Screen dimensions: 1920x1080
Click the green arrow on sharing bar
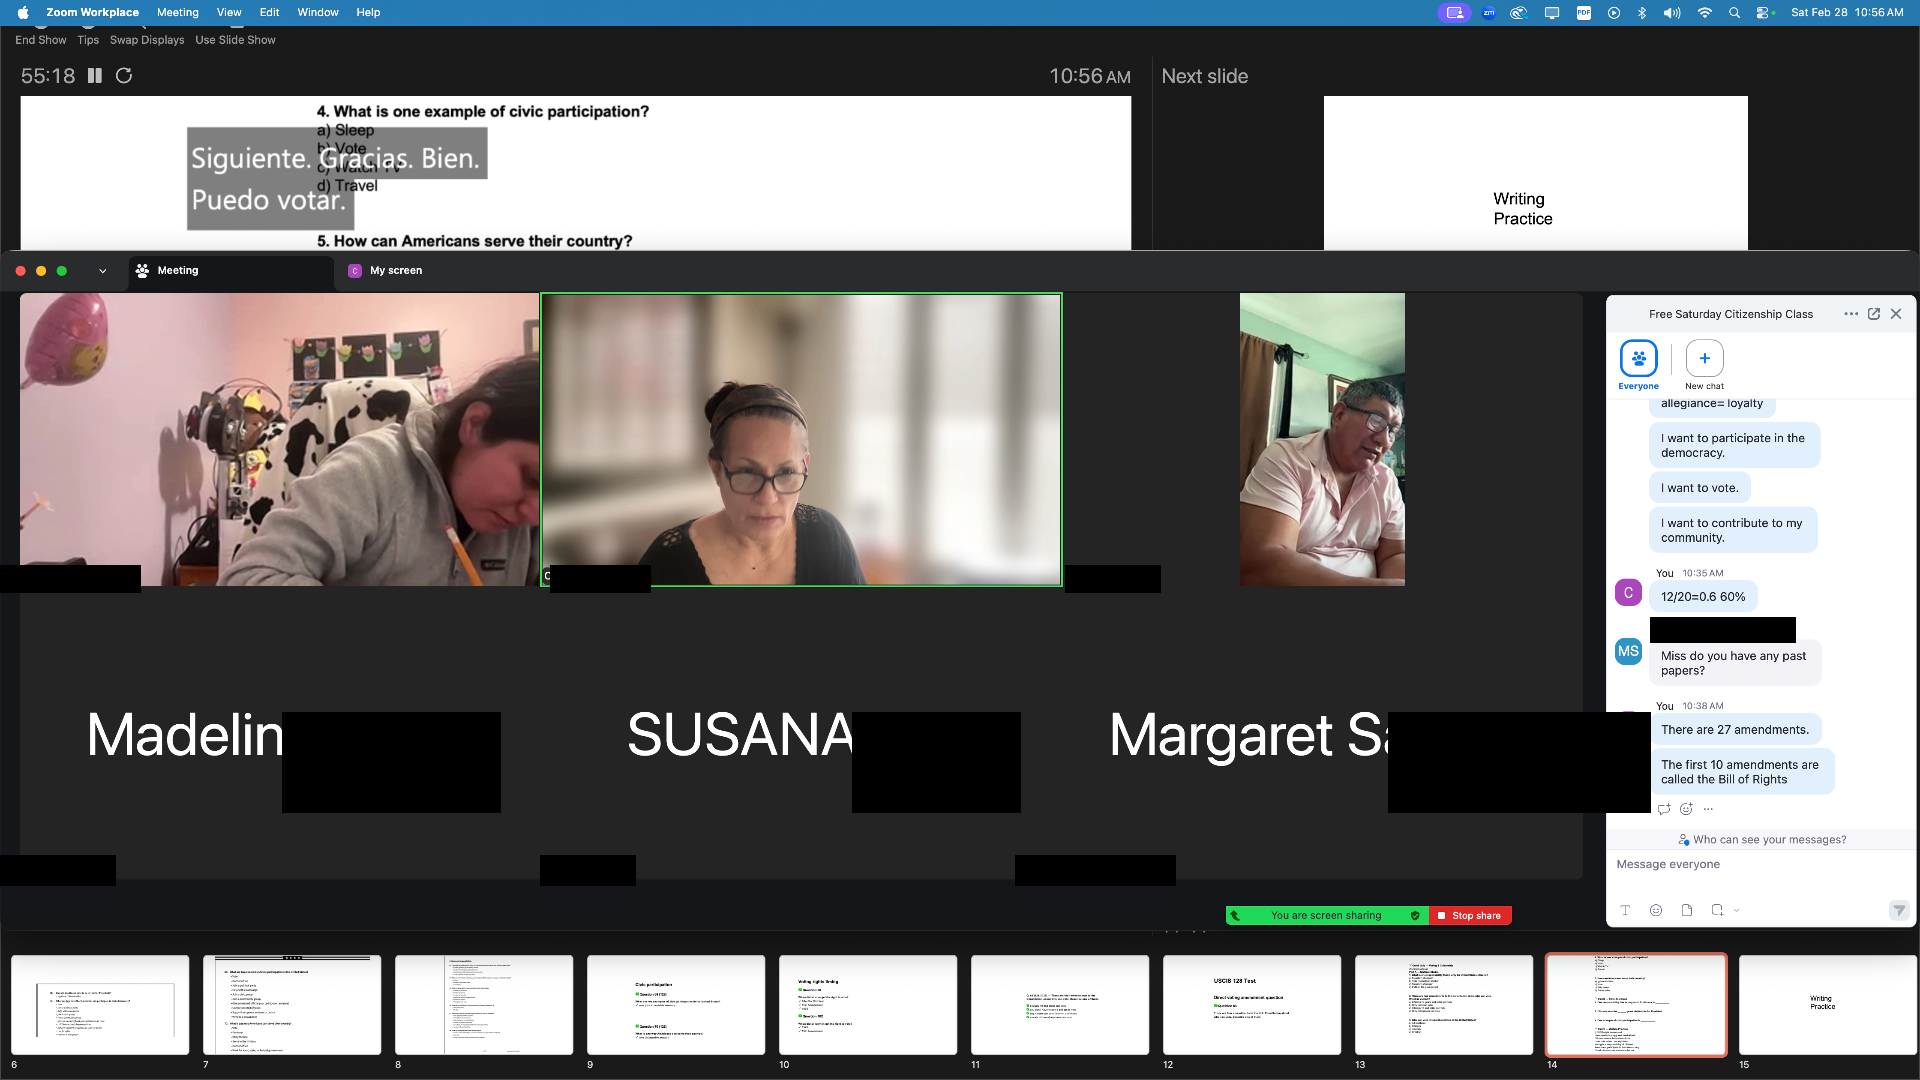[x=1236, y=916]
